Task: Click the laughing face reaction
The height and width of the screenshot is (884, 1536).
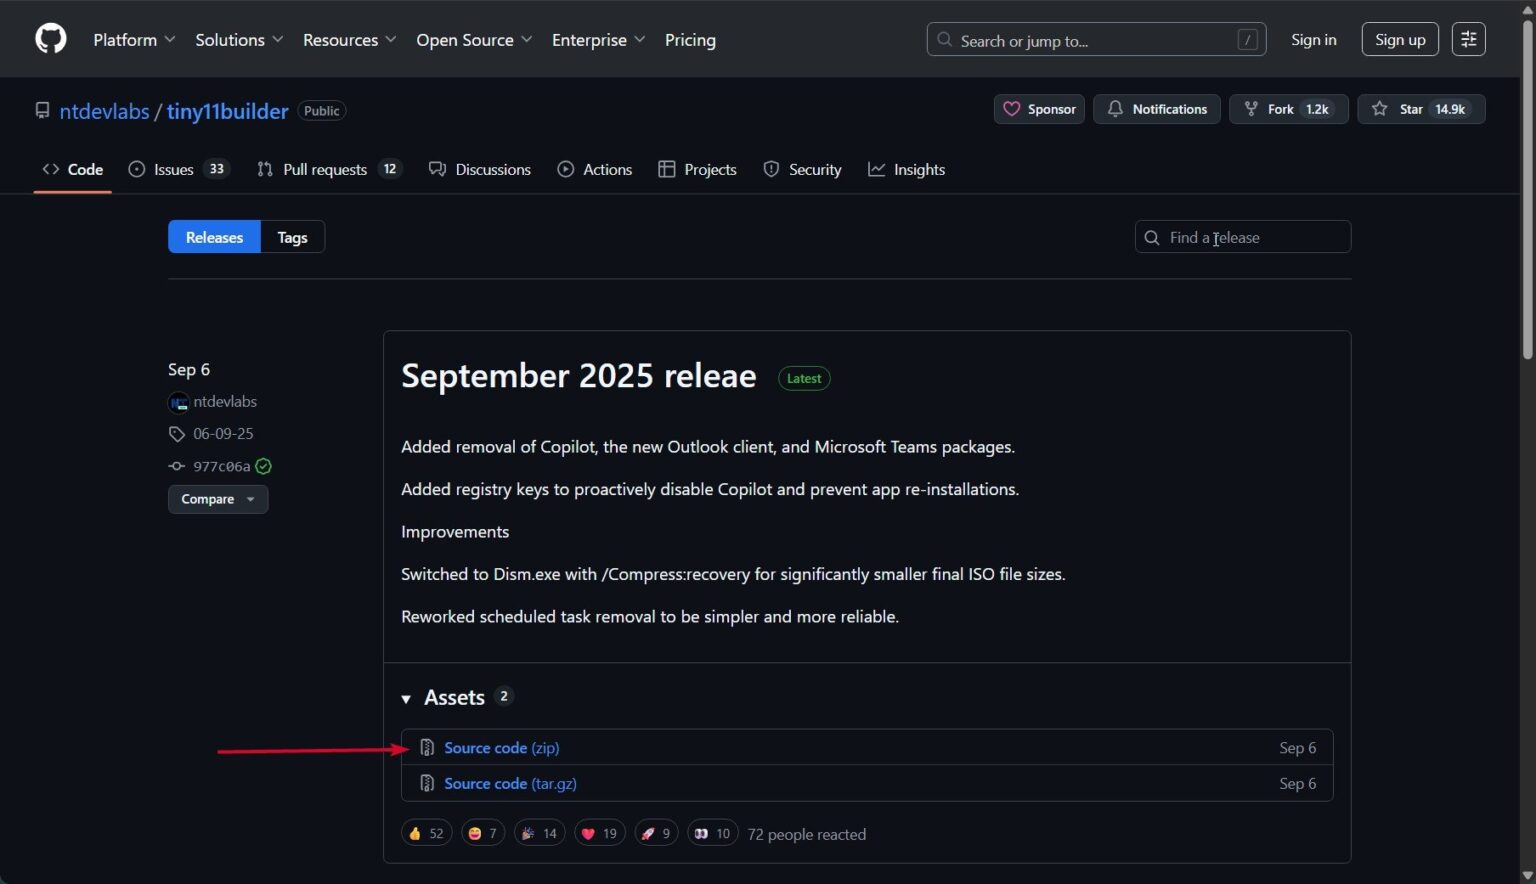Action: 482,833
